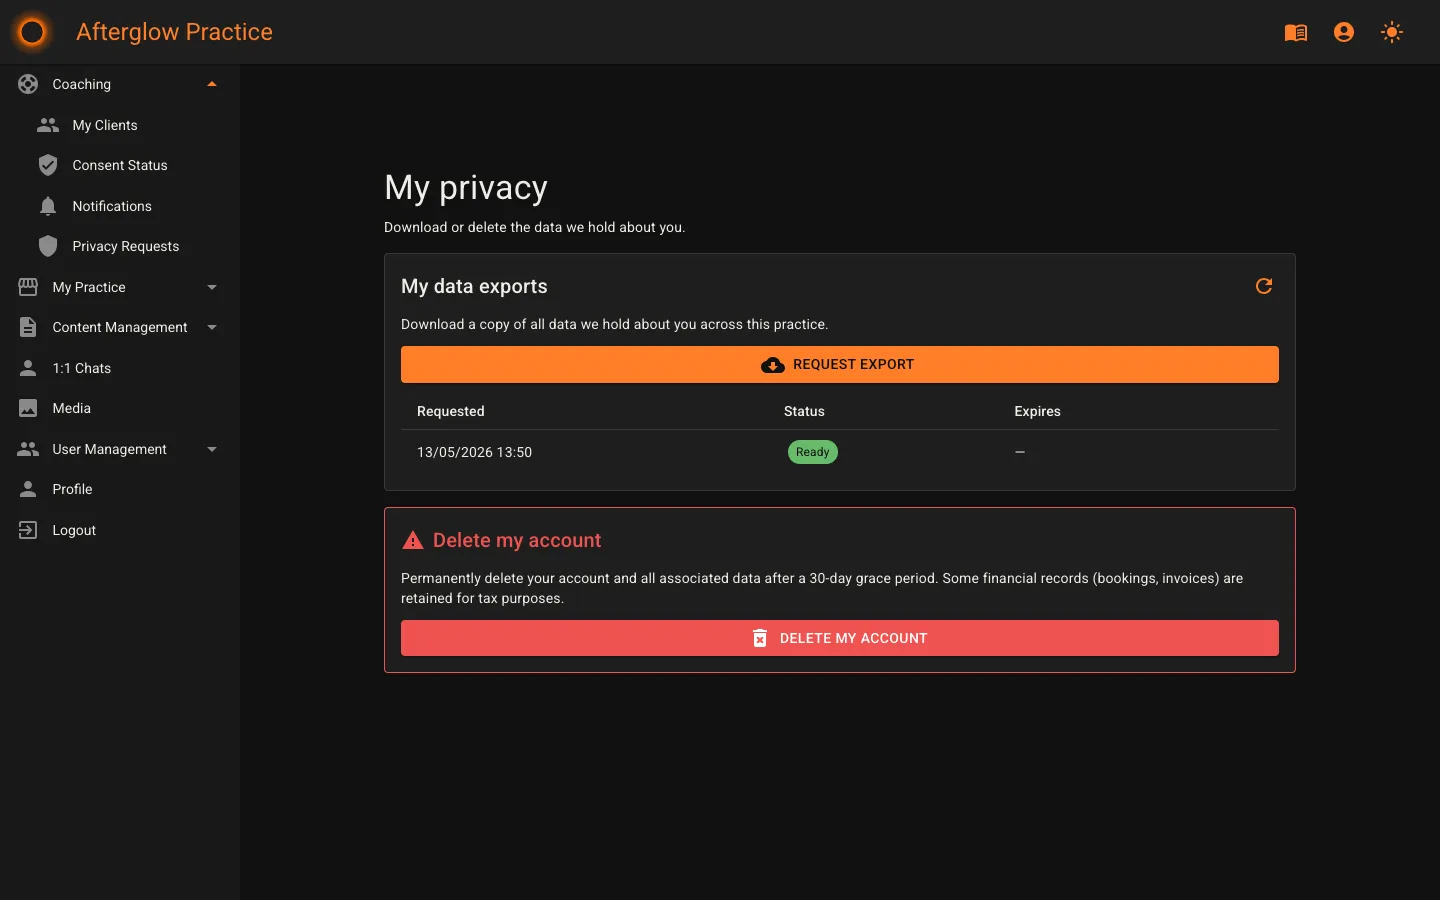Click the Request Export button
The image size is (1440, 900).
[840, 365]
